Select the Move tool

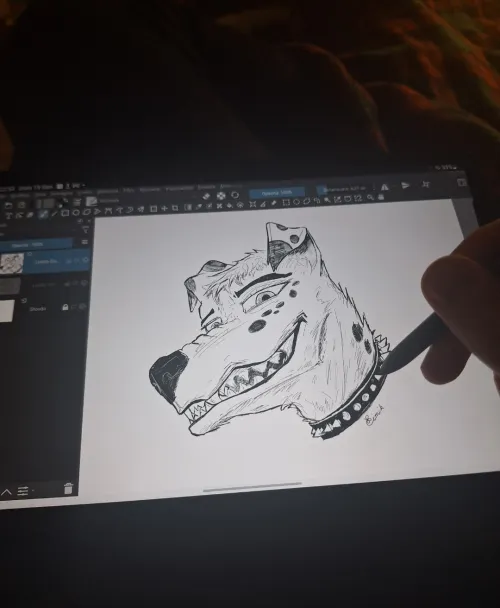(x=164, y=208)
